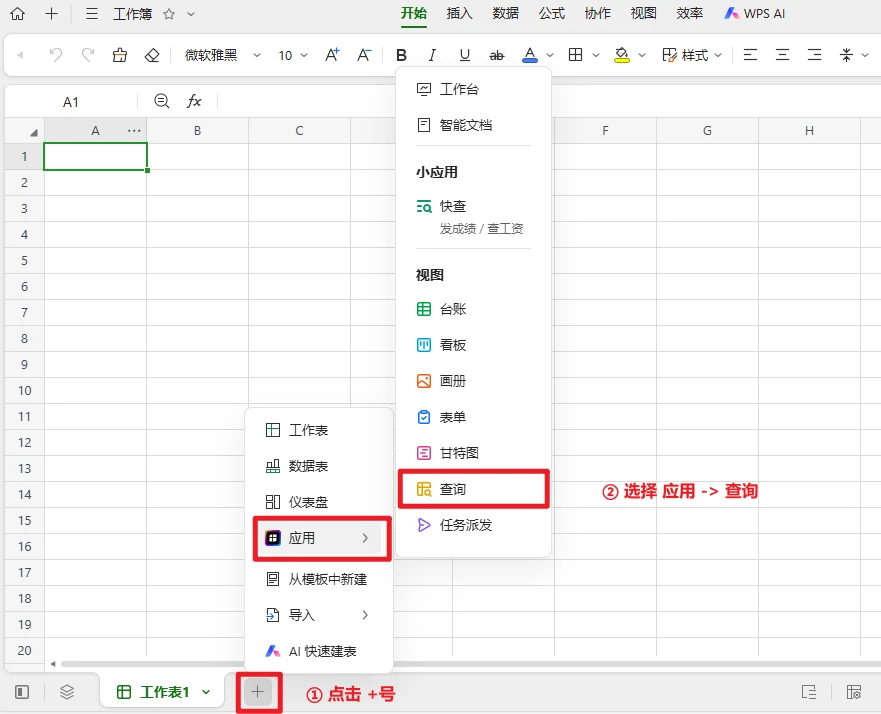This screenshot has height=714, width=881.
Task: Expand the font size 10 dropdown
Action: 293,55
